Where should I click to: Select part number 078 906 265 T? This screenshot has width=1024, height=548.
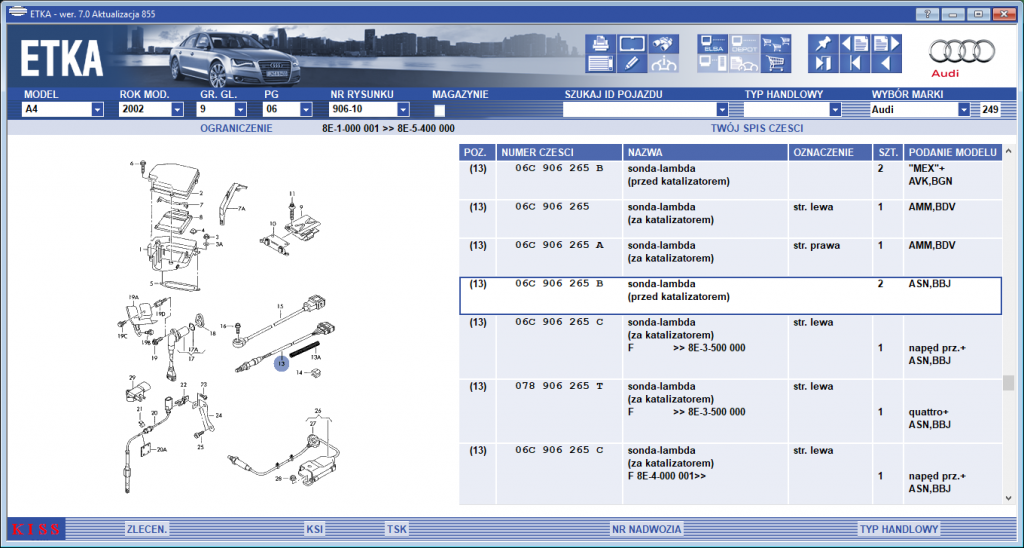559,386
